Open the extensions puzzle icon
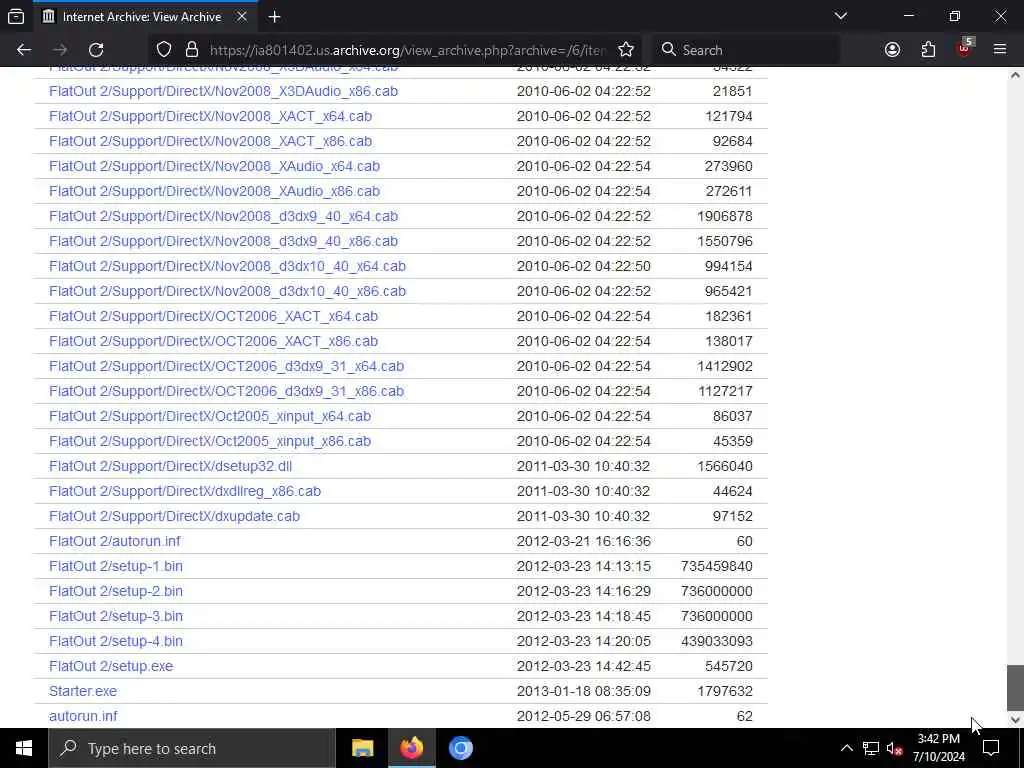Viewport: 1024px width, 768px height. (x=928, y=50)
